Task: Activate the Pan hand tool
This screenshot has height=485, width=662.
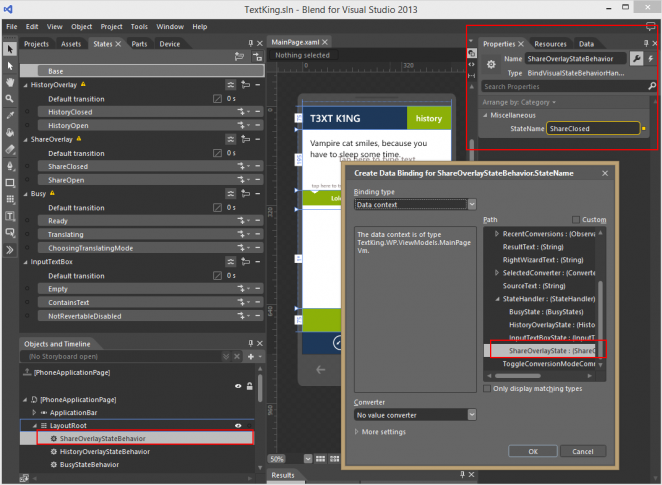Action: [x=10, y=82]
